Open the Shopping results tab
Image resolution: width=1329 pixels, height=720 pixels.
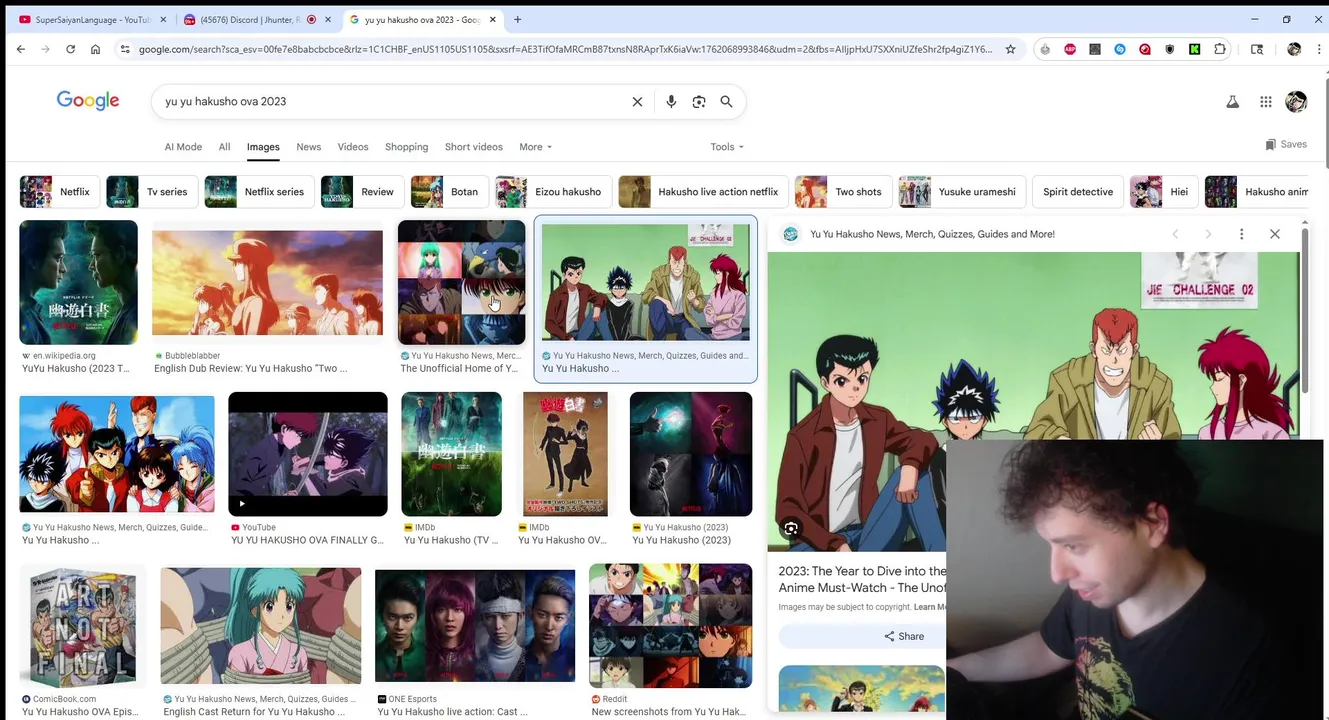point(406,147)
